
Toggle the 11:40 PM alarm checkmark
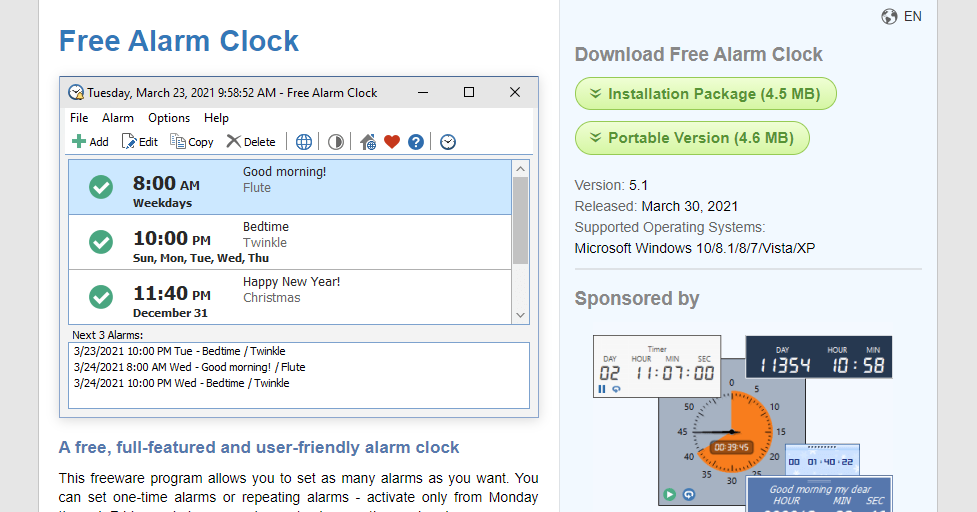pos(101,296)
